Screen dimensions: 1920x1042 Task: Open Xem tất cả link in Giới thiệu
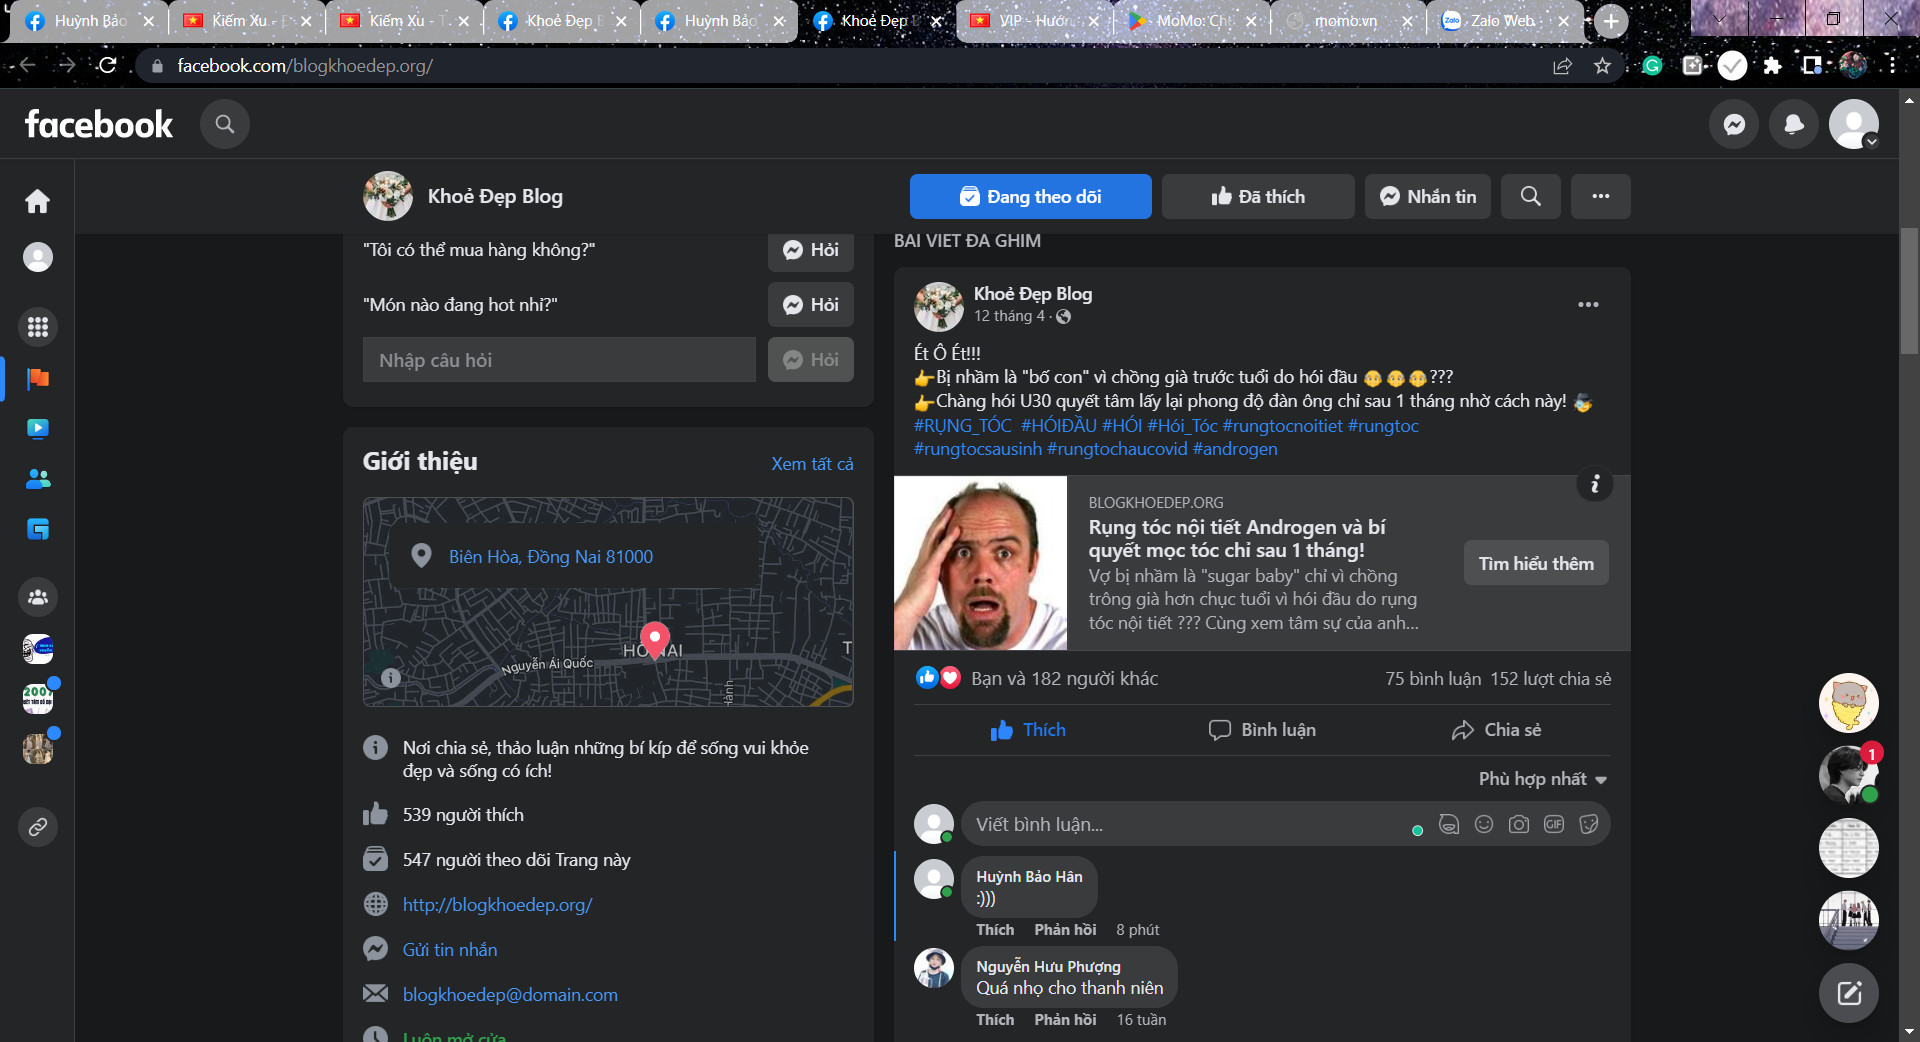(x=812, y=464)
